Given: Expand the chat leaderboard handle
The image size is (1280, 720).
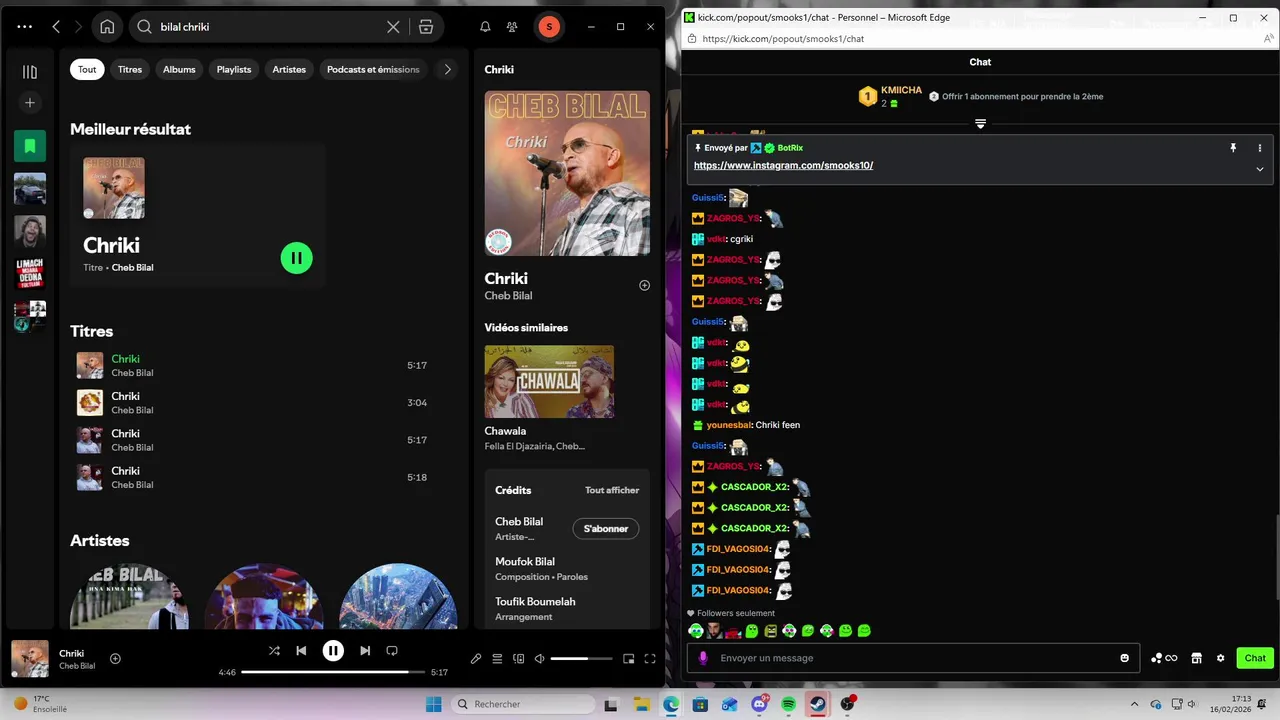Looking at the screenshot, I should click(980, 124).
